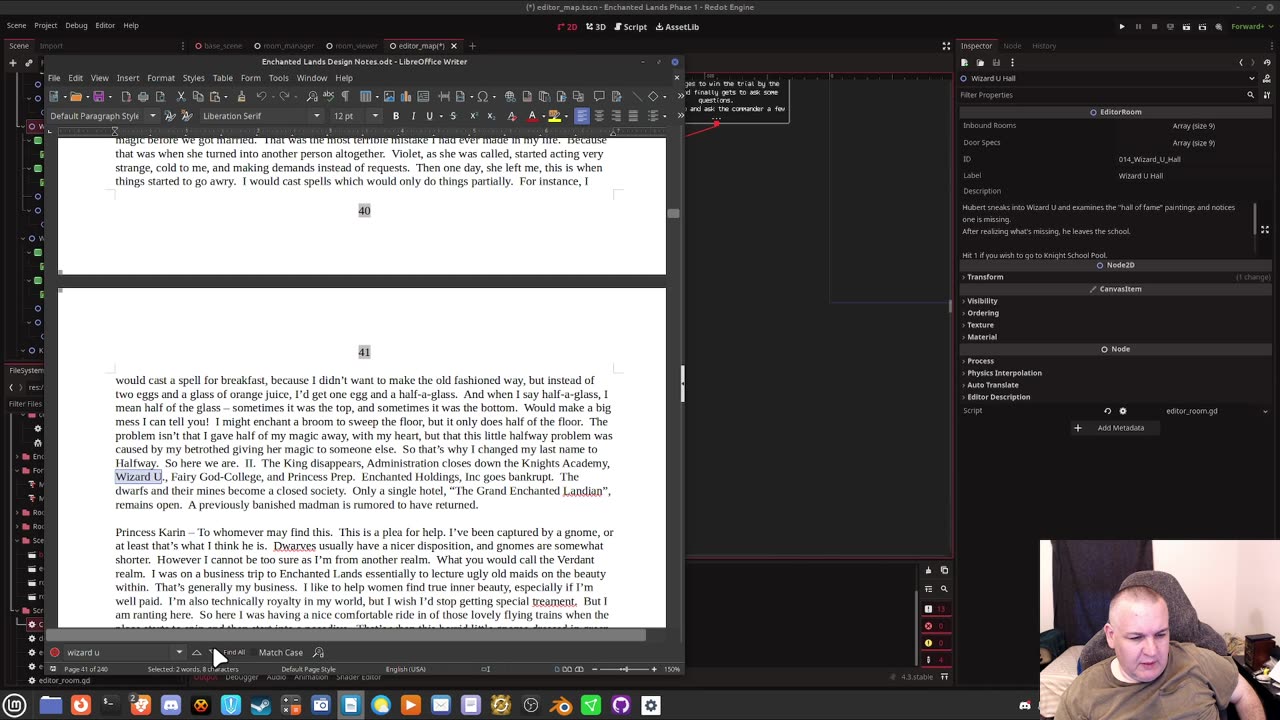Insert a chart in Writer

pyautogui.click(x=406, y=96)
